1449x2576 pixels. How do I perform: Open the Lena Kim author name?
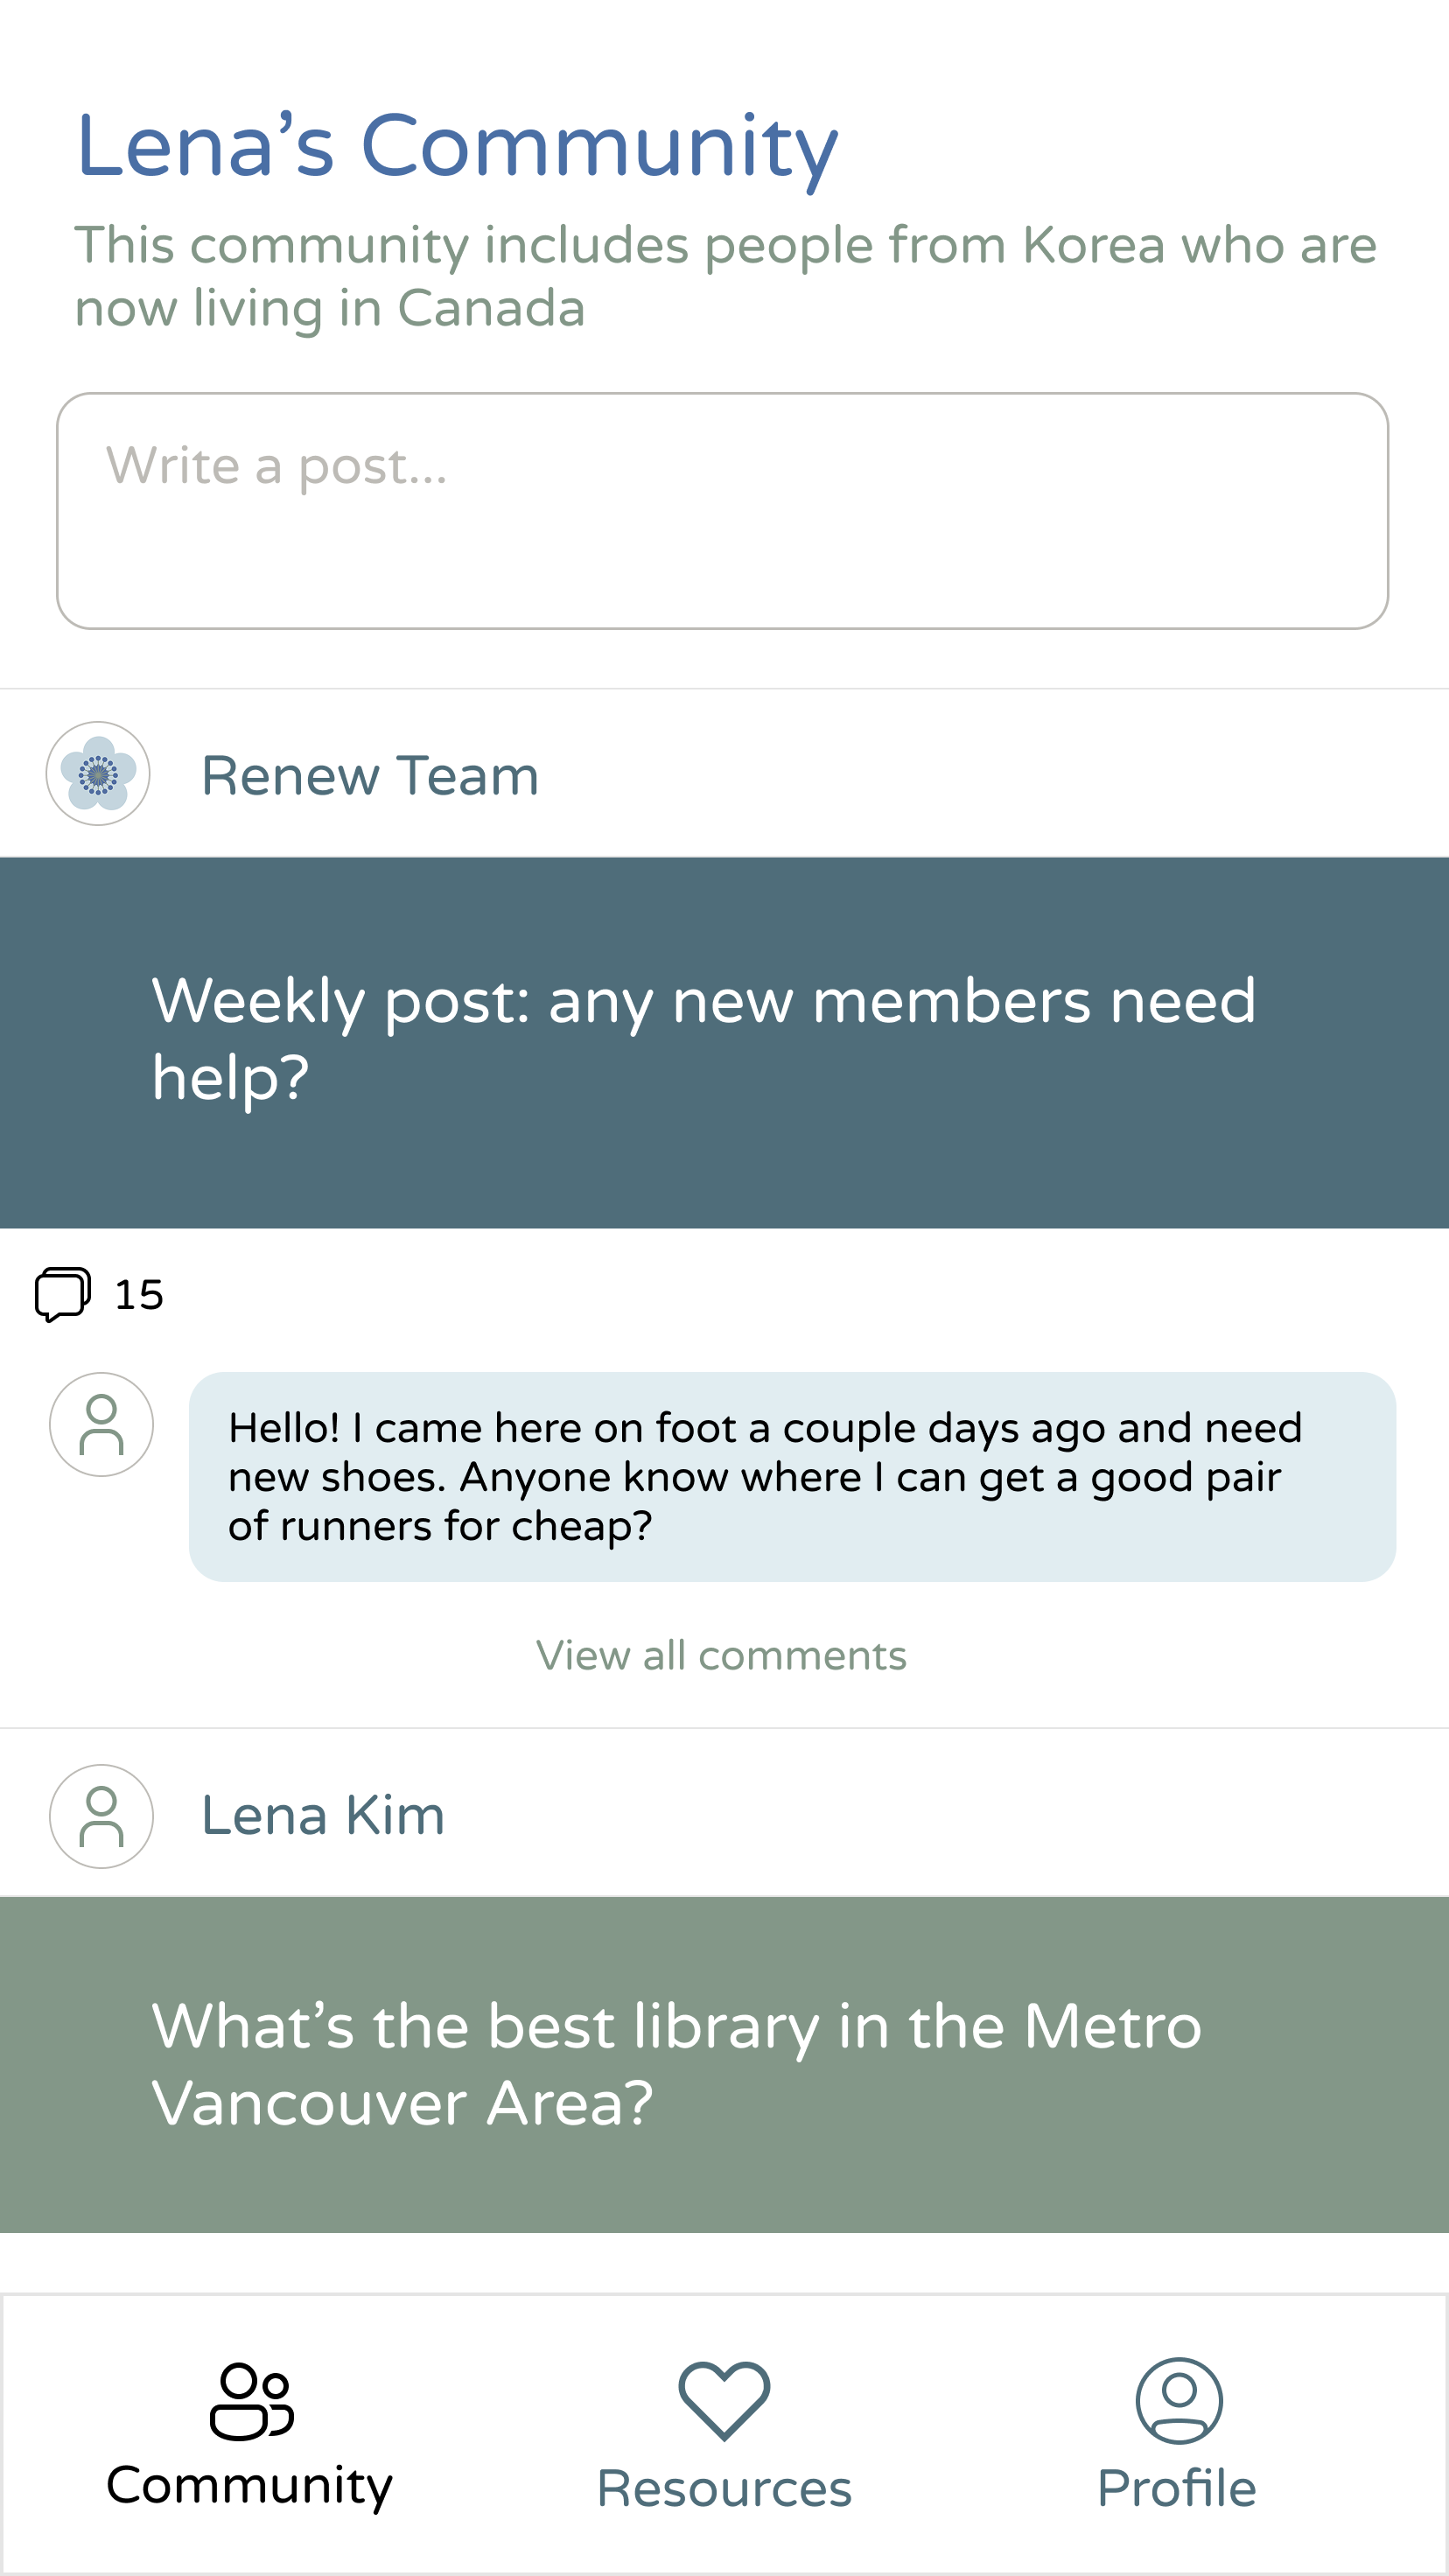323,1815
